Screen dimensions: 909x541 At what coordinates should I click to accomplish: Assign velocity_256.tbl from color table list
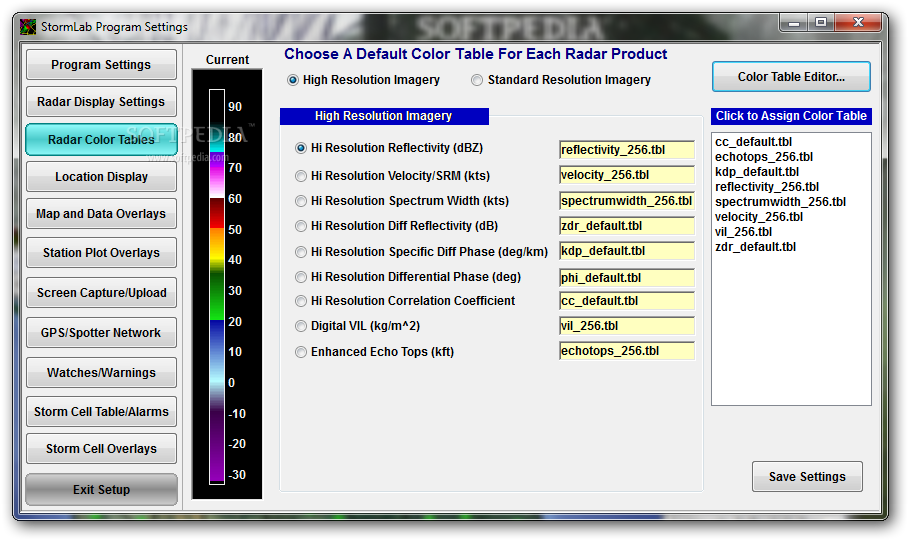click(759, 217)
